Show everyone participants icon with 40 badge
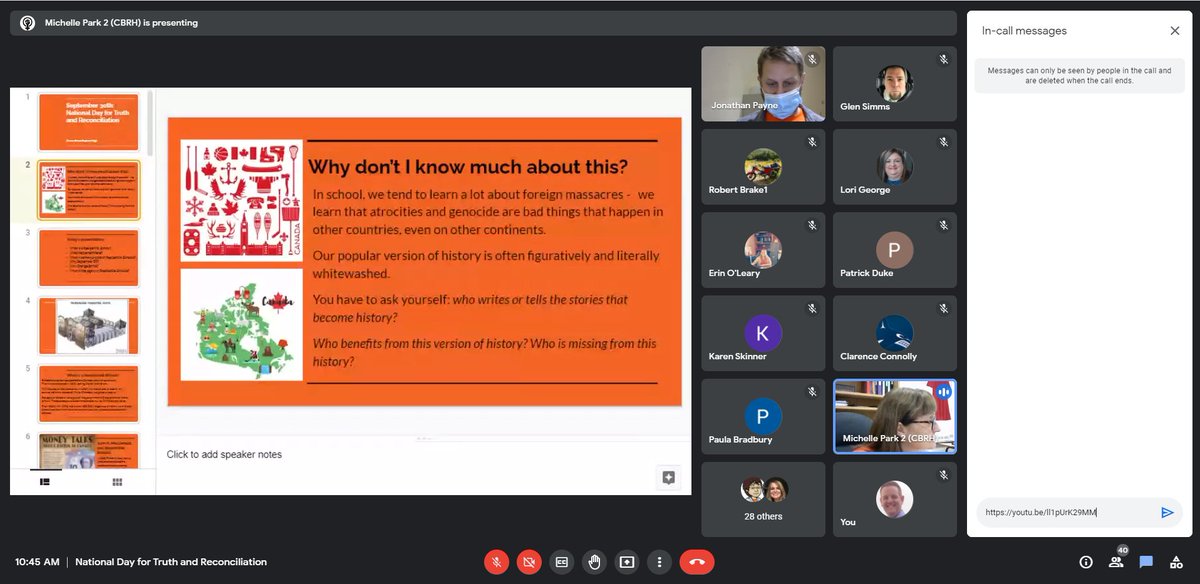 click(1116, 561)
